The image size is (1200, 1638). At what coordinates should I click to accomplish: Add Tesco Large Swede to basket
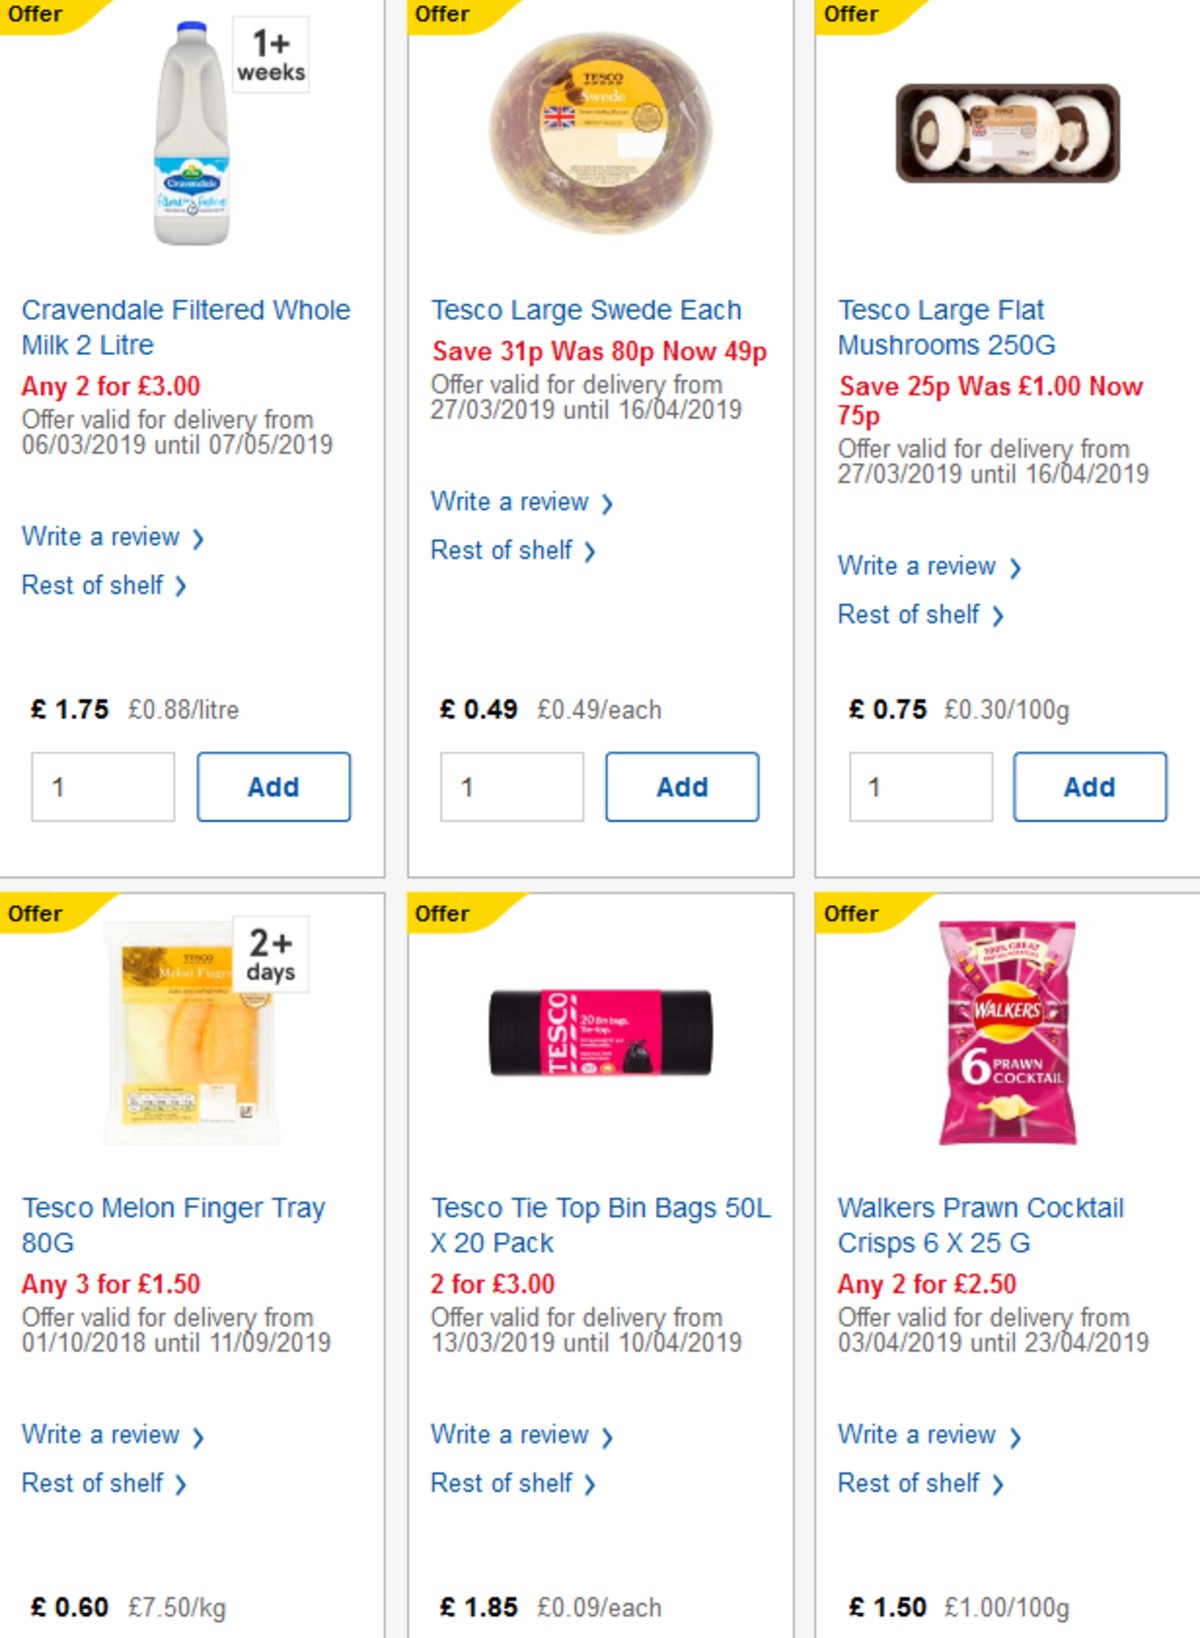click(682, 786)
